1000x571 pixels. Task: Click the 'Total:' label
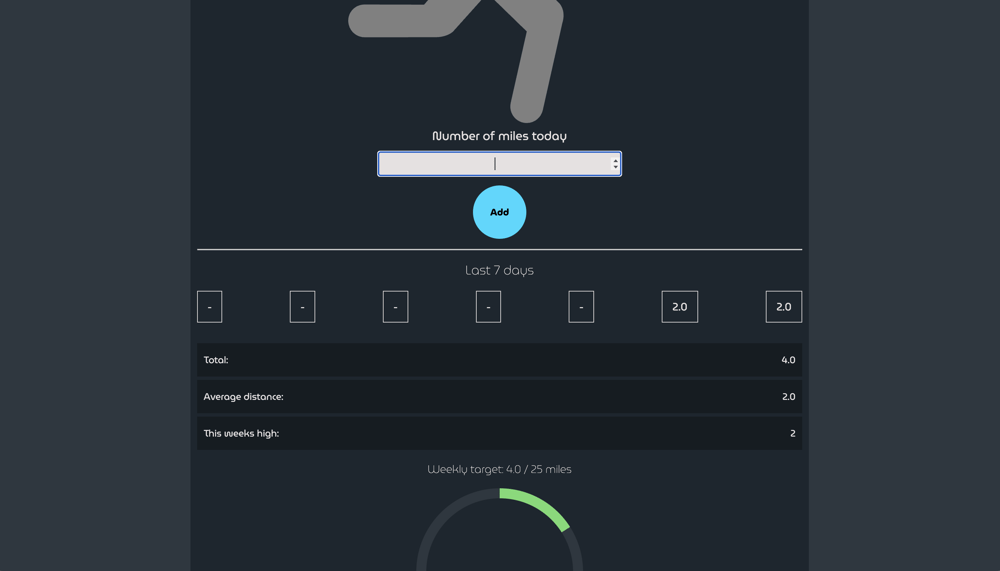(216, 360)
